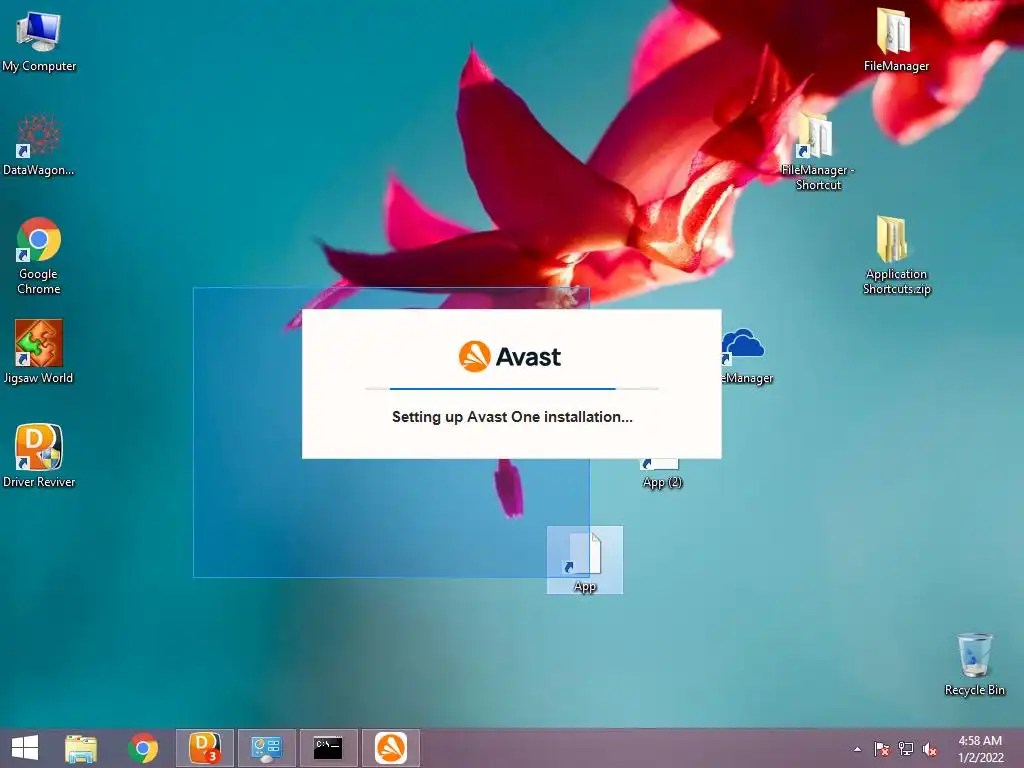
Task: Open the DataWagon shortcut icon
Action: pyautogui.click(x=39, y=145)
